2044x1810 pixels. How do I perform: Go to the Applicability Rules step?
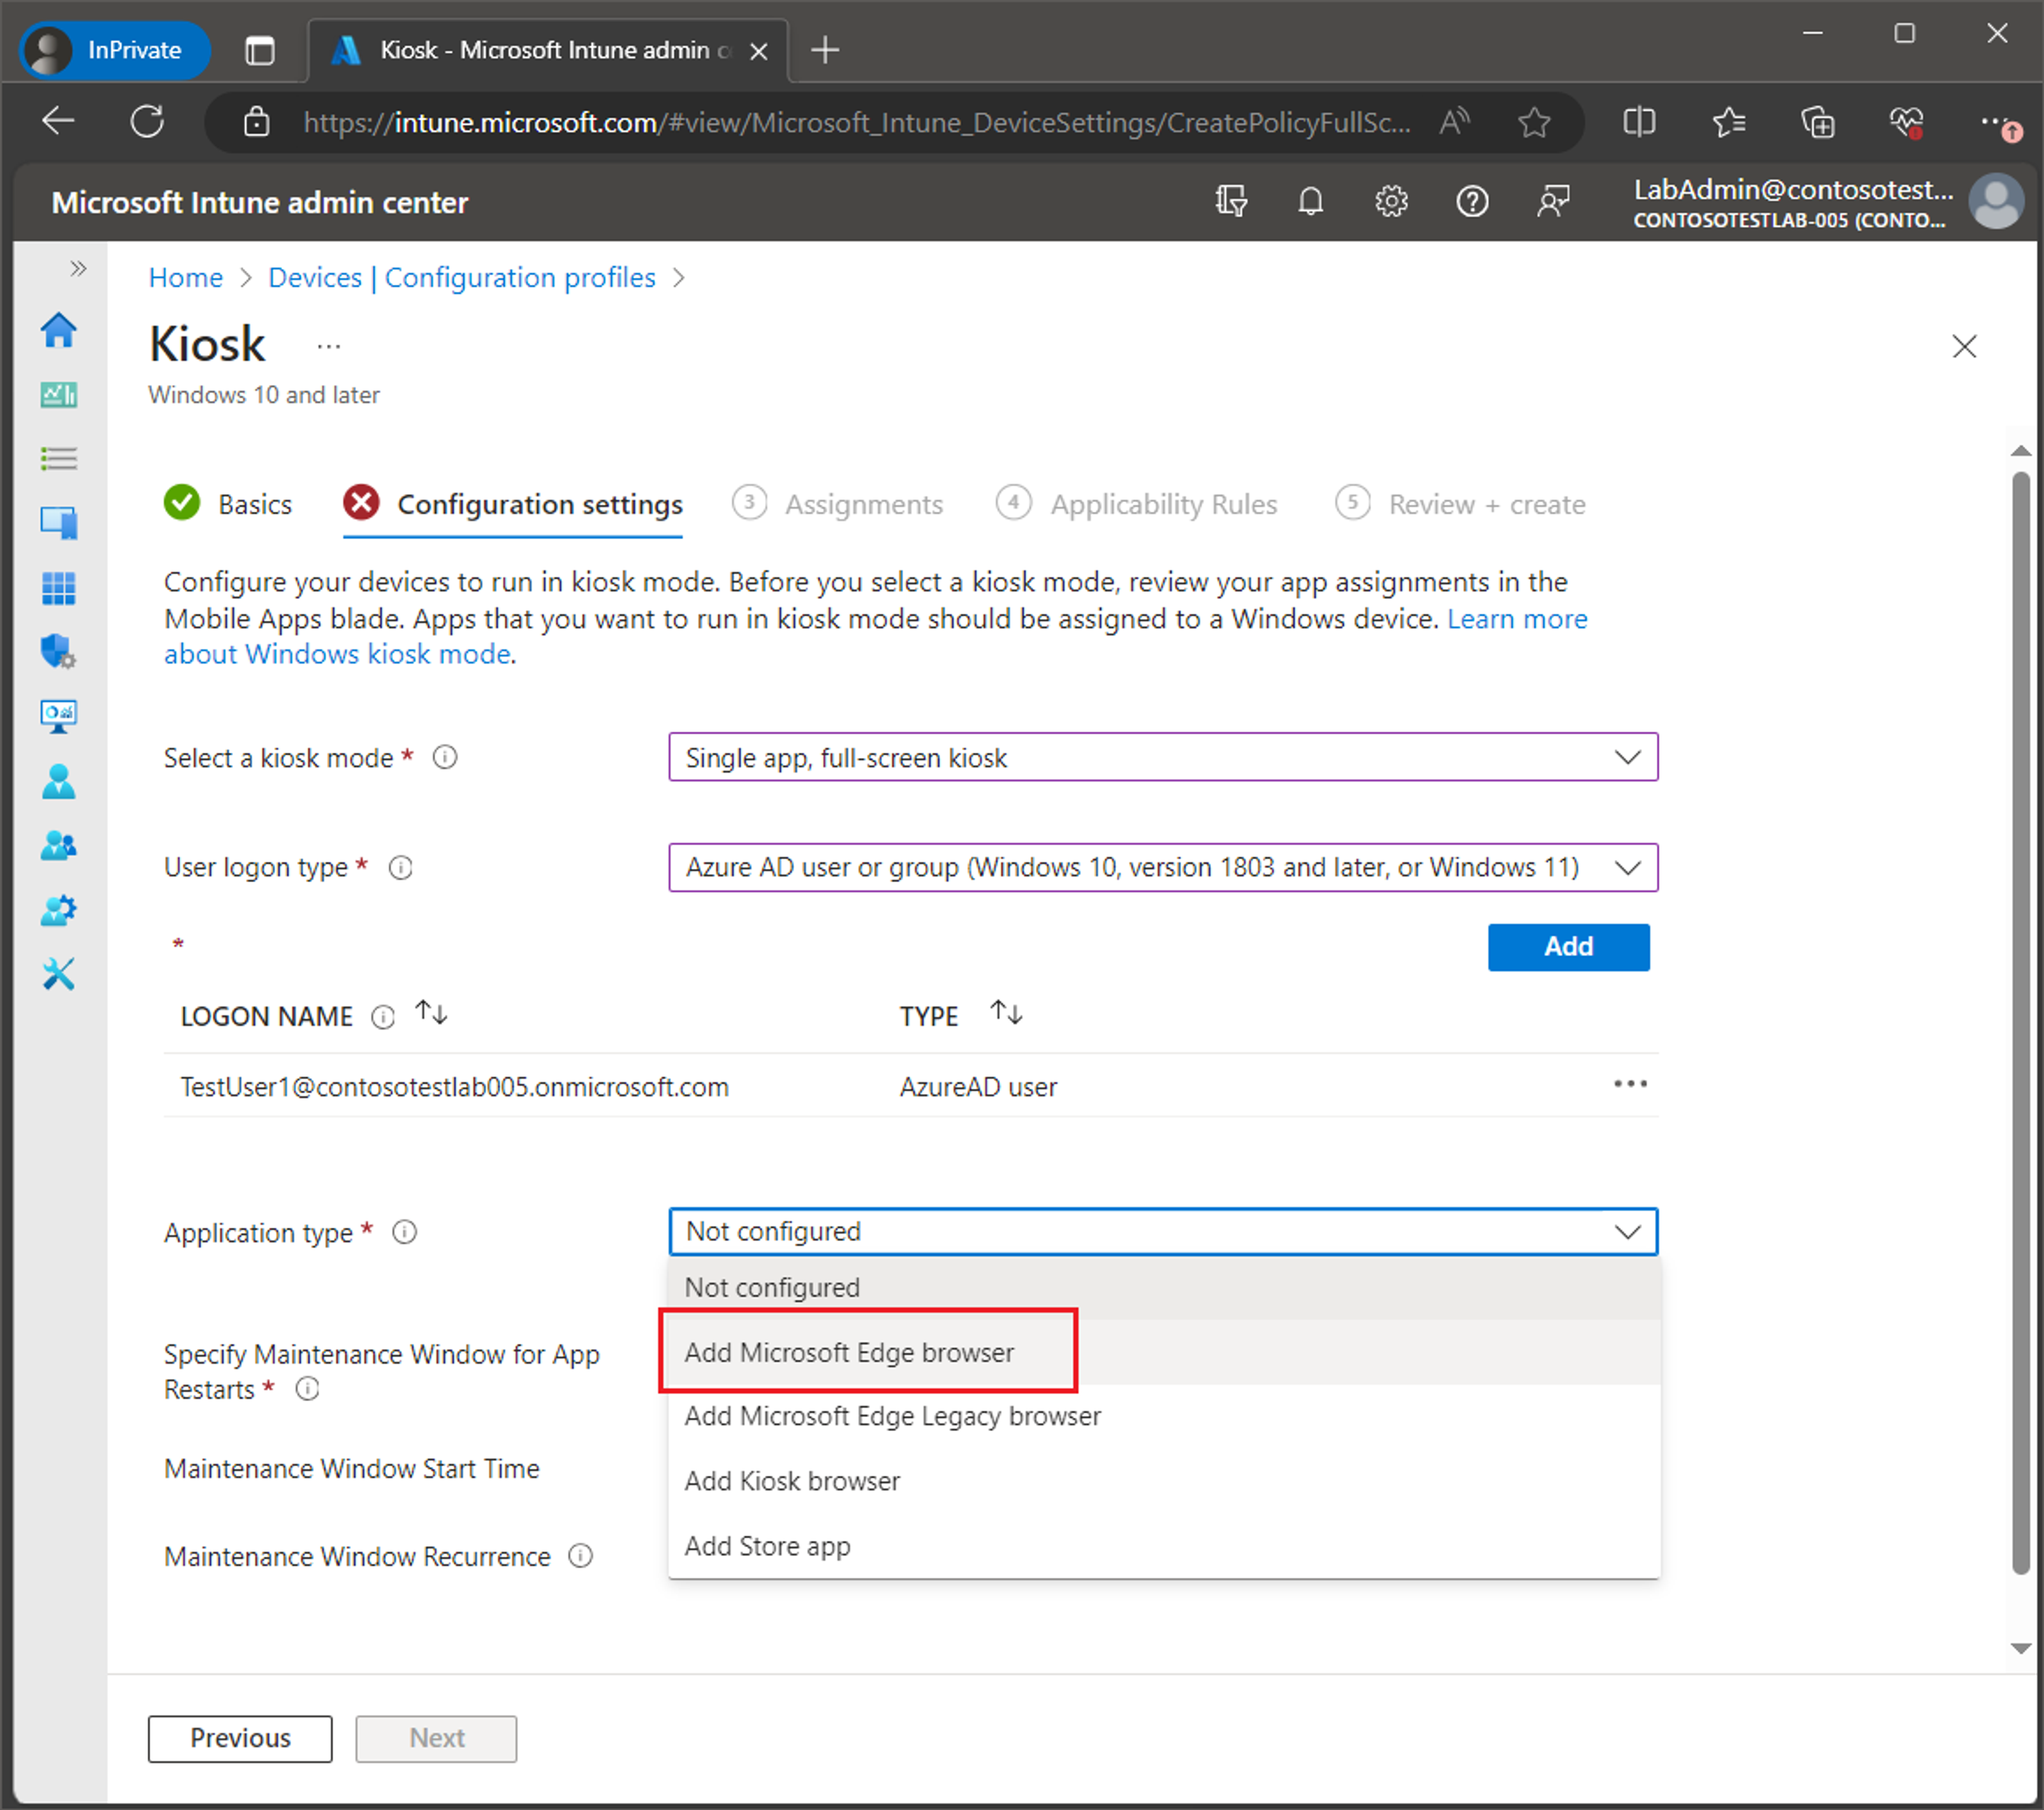pos(1137,503)
